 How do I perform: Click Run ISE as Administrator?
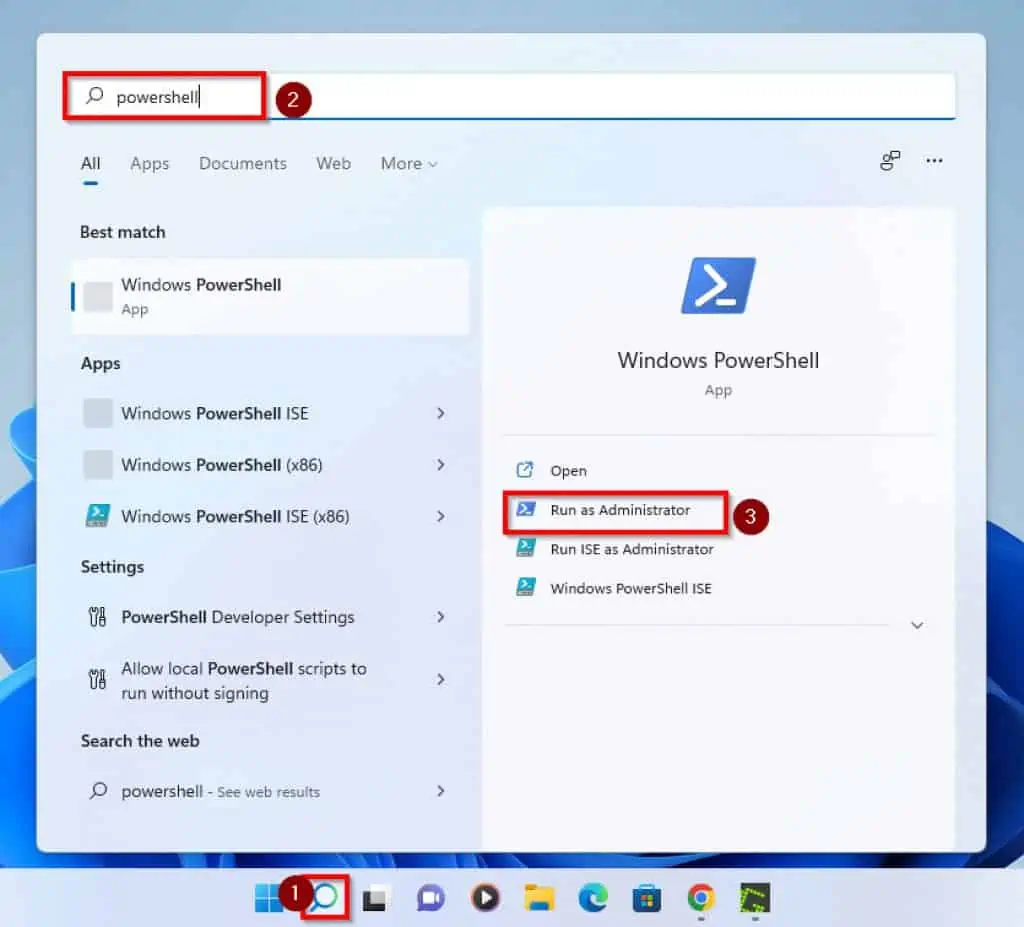631,549
